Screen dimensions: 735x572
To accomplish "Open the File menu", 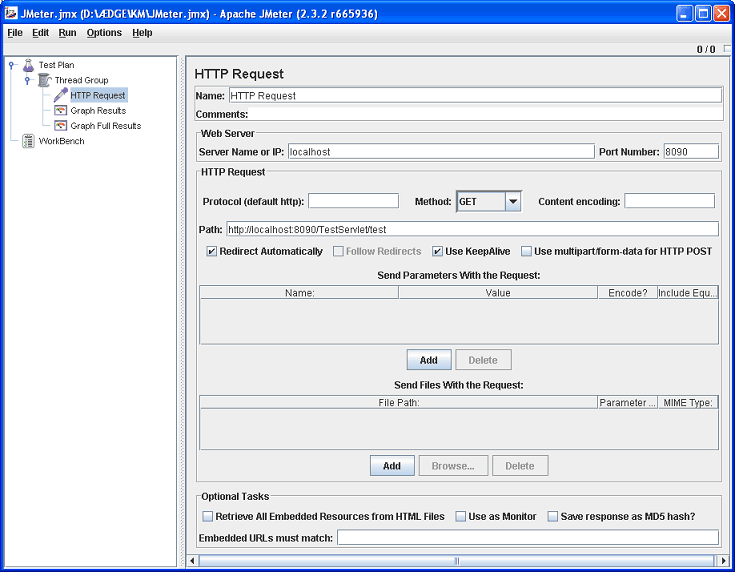I will tap(15, 33).
